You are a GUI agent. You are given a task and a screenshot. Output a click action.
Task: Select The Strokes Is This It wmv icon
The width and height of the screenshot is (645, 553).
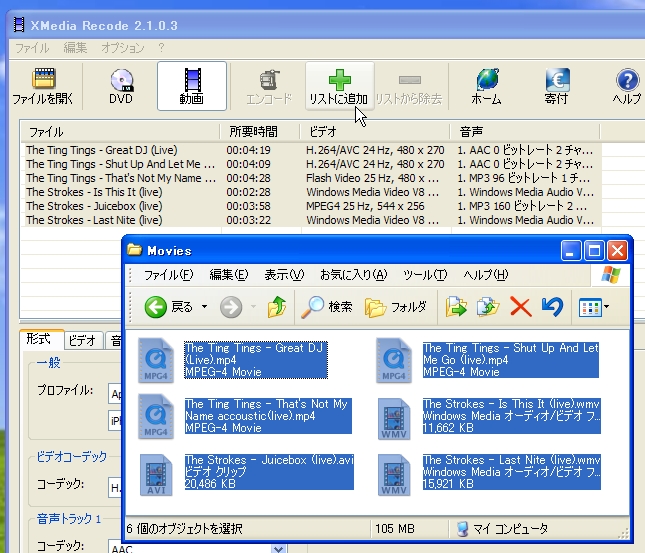tap(394, 419)
